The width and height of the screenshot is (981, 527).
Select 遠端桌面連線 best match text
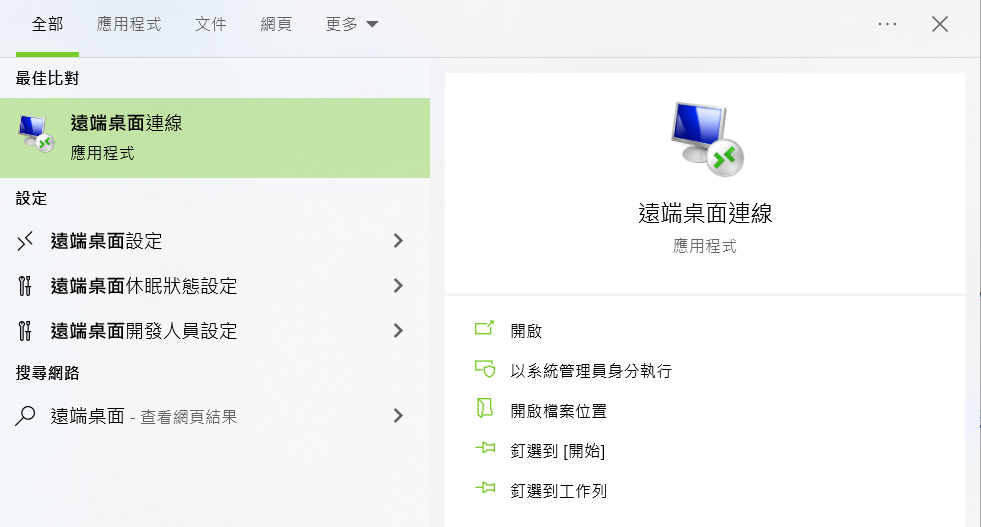pos(126,123)
